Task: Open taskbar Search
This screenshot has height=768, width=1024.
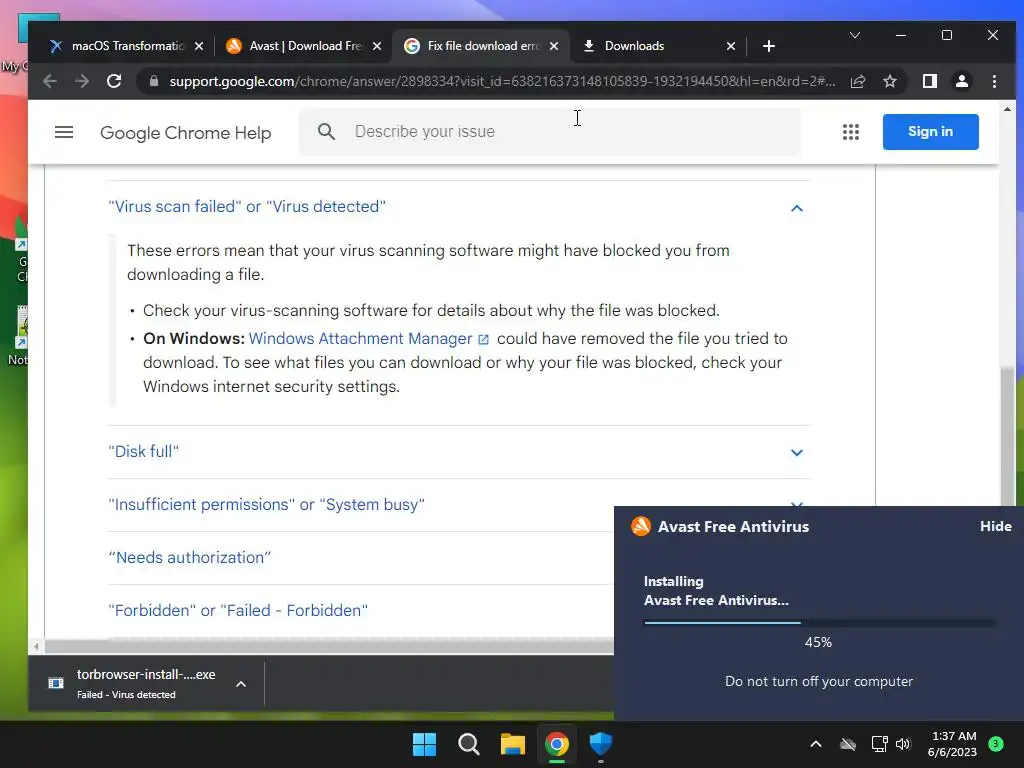Action: [469, 744]
